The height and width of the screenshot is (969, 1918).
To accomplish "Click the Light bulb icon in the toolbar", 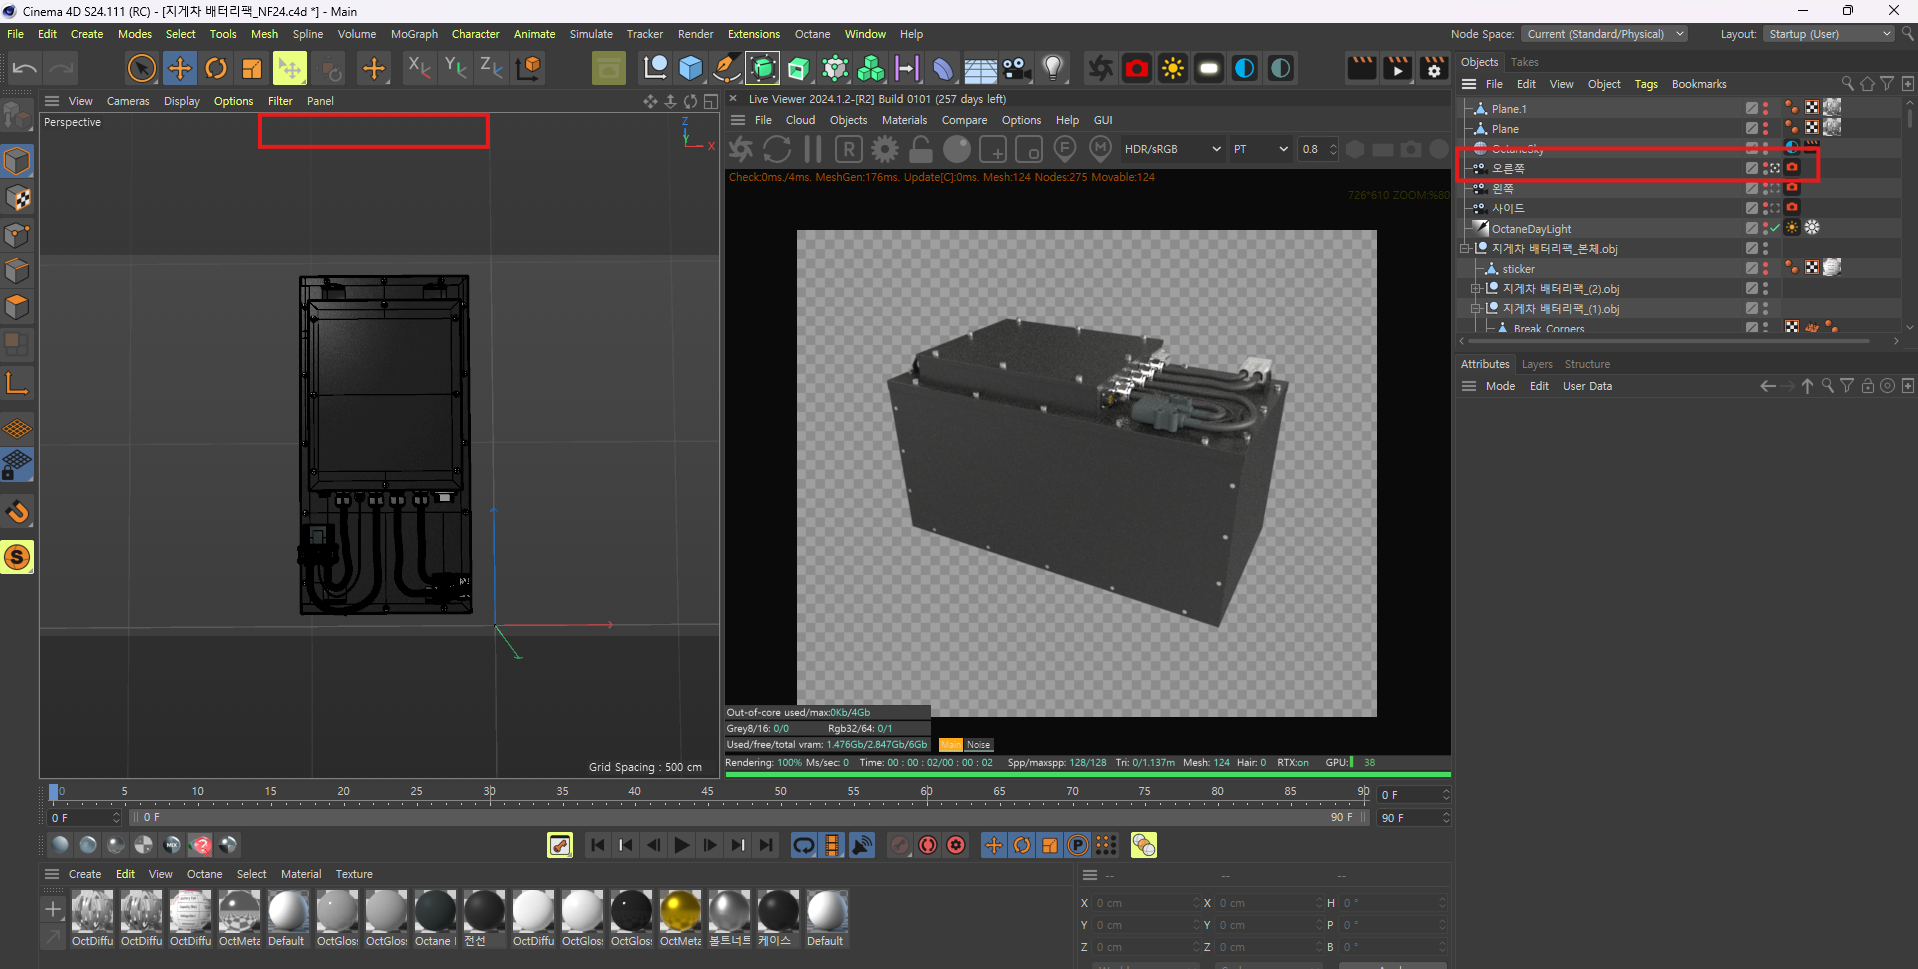I will (1052, 68).
